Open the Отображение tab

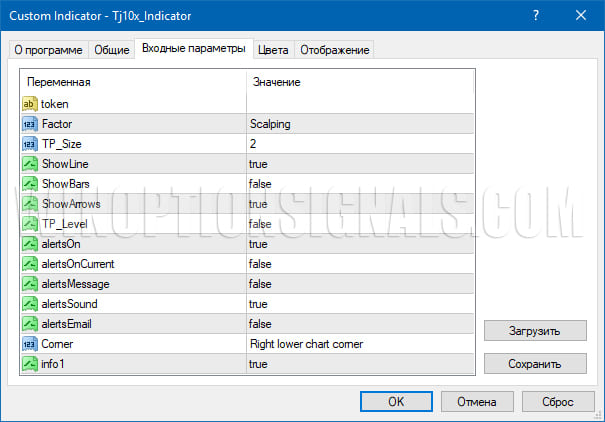click(x=334, y=50)
